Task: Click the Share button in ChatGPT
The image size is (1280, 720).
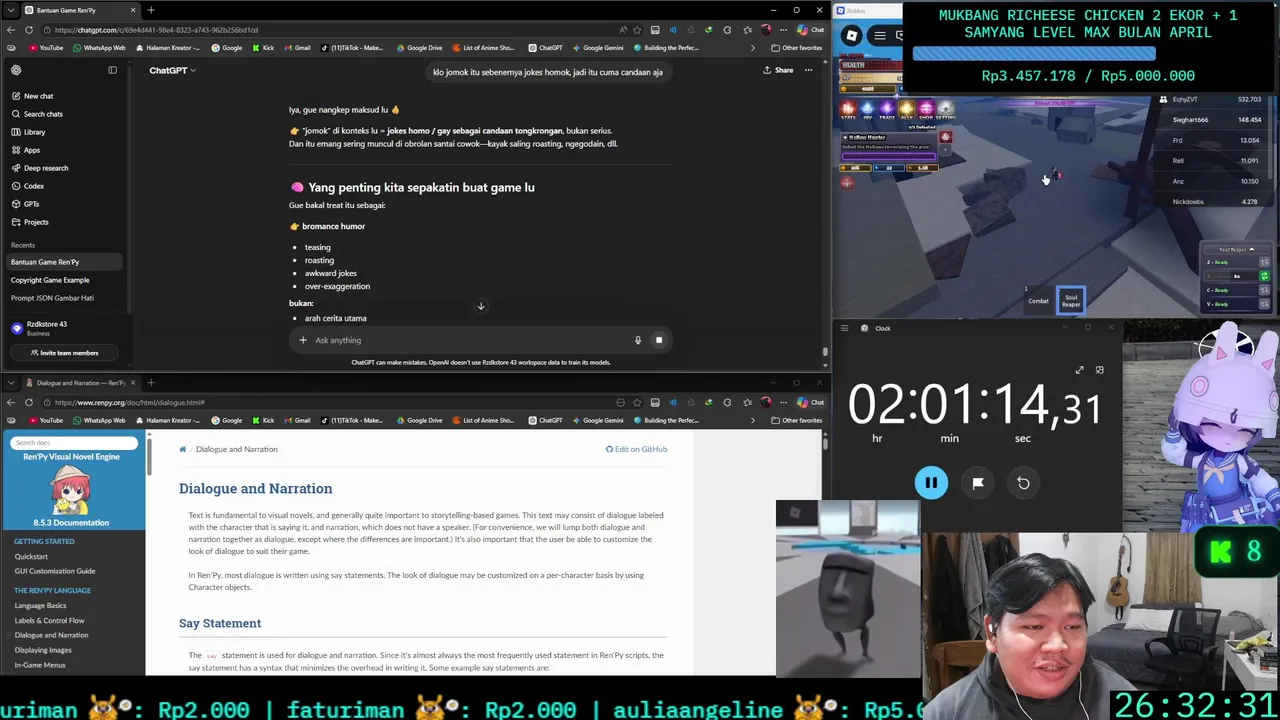Action: pos(778,70)
